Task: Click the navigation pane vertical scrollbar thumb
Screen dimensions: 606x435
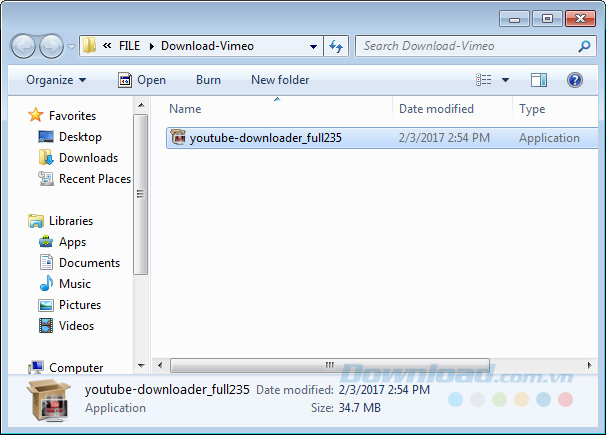Action: point(141,194)
